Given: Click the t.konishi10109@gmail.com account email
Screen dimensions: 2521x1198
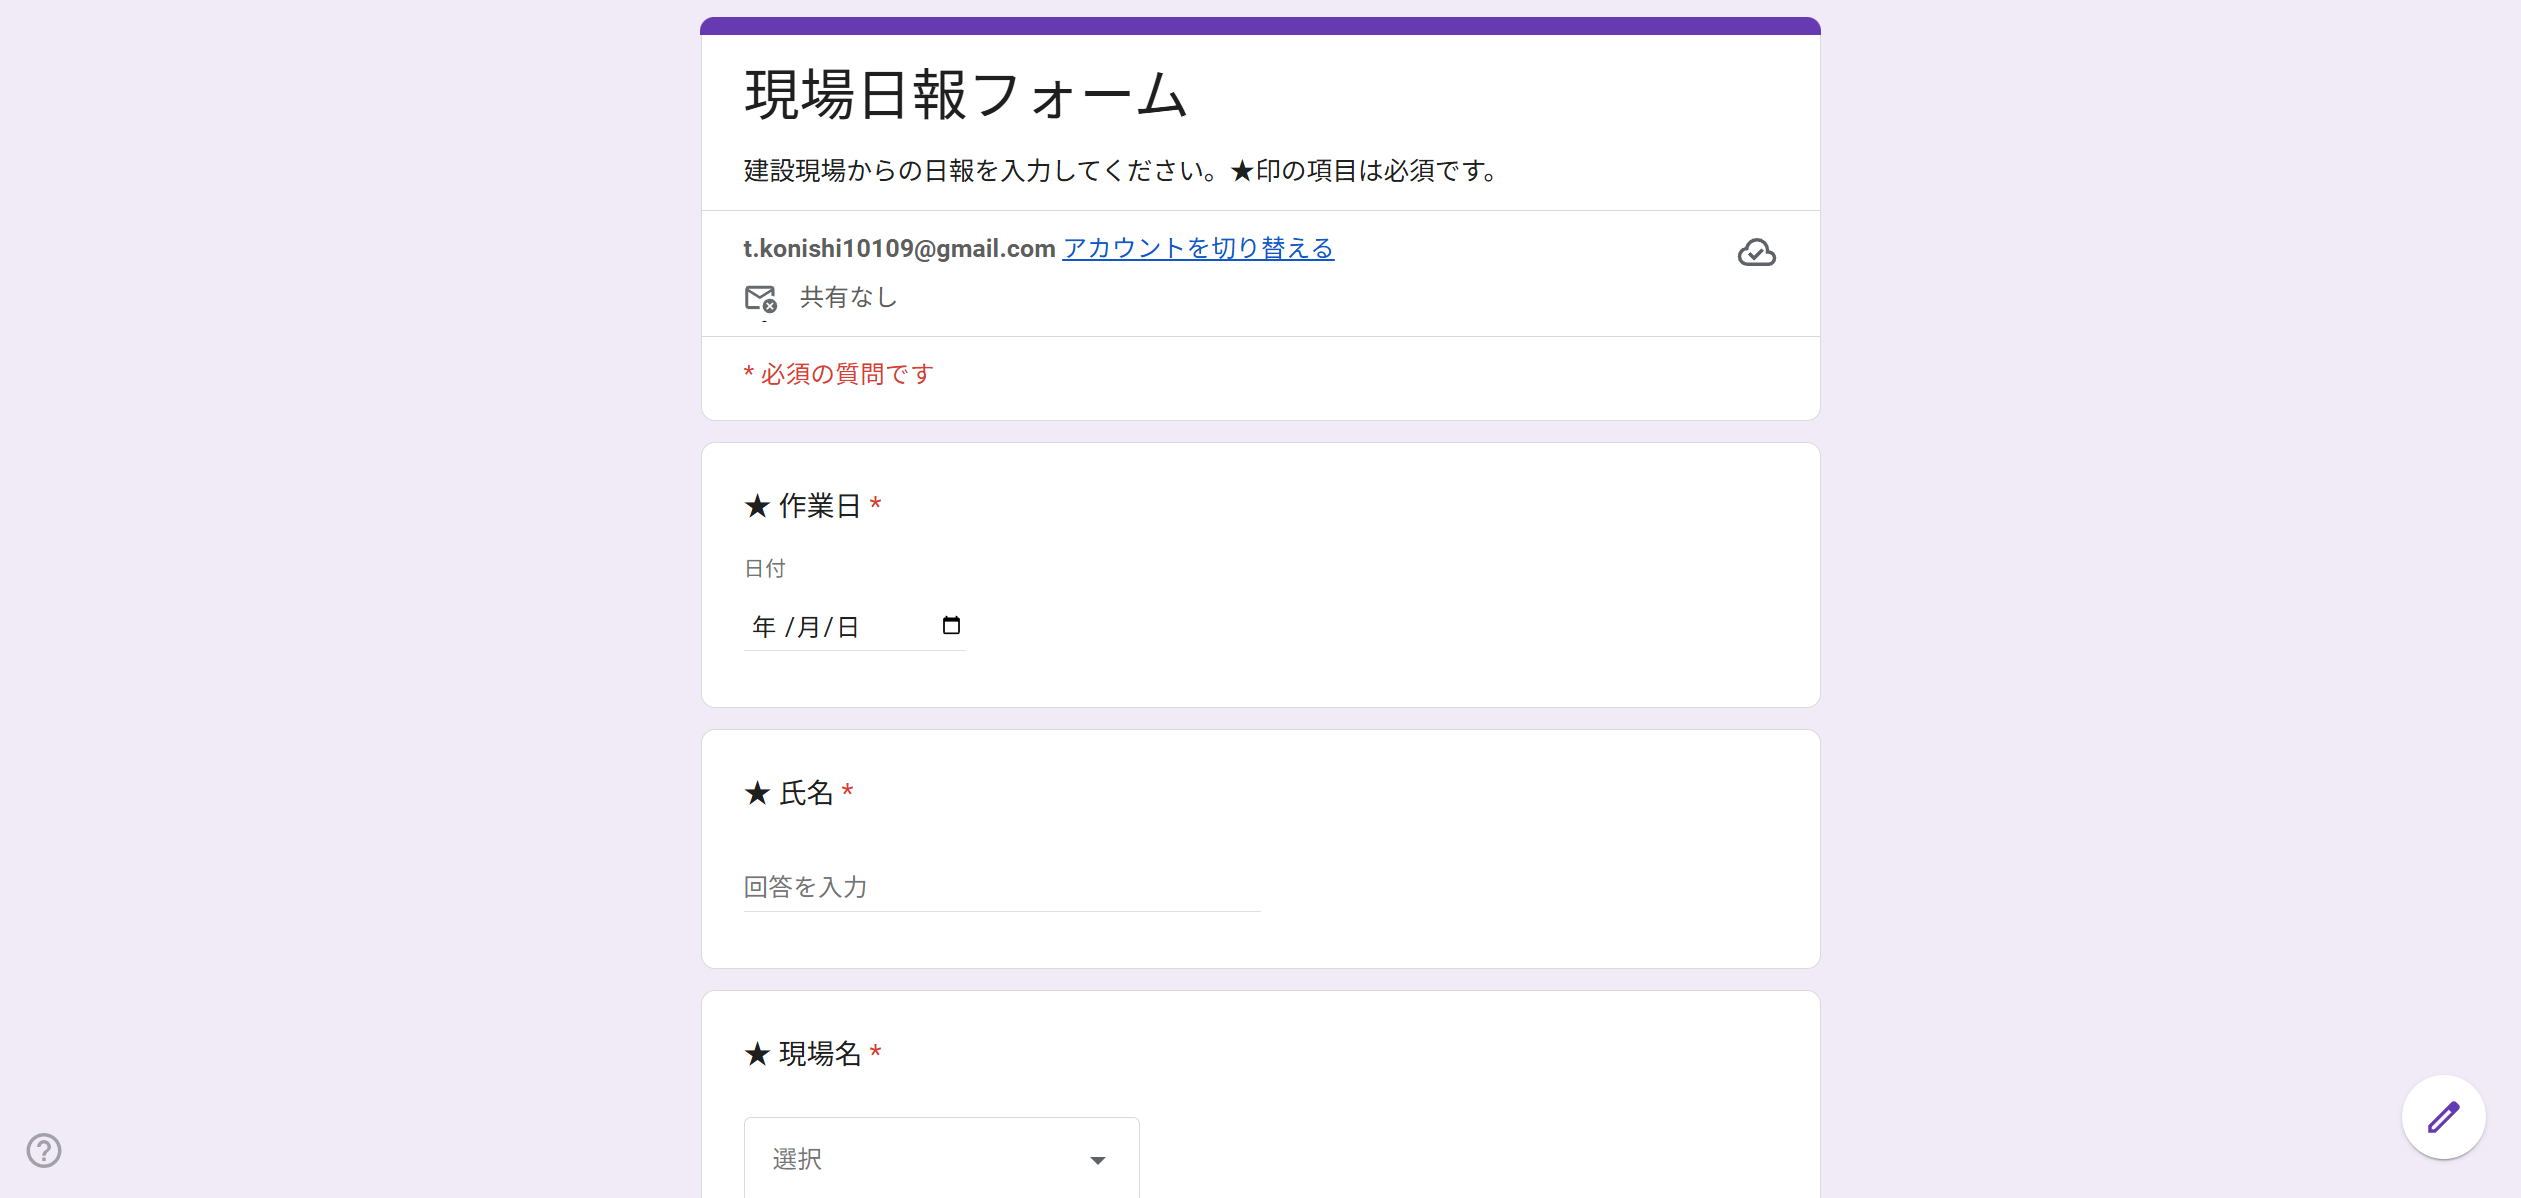Looking at the screenshot, I should click(899, 248).
